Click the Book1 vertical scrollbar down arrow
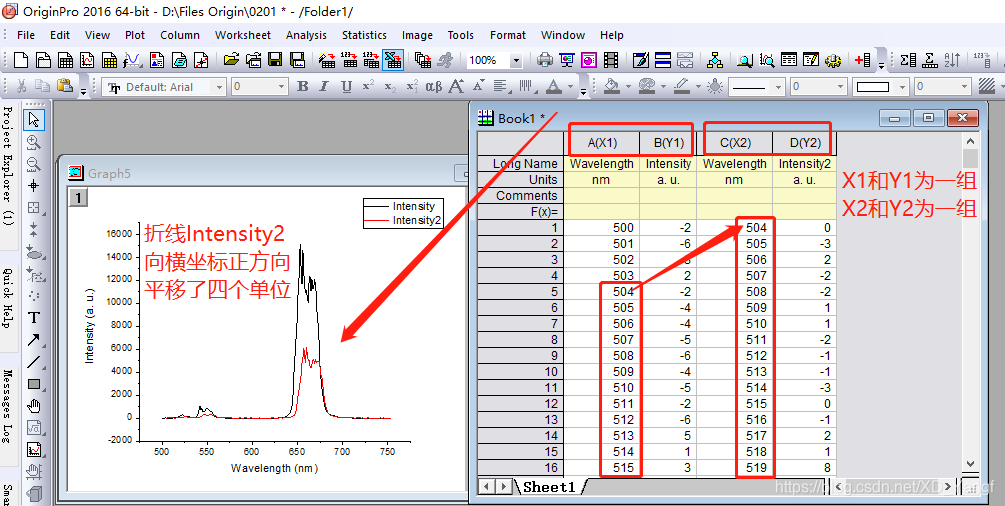The width and height of the screenshot is (1005, 506). point(970,464)
